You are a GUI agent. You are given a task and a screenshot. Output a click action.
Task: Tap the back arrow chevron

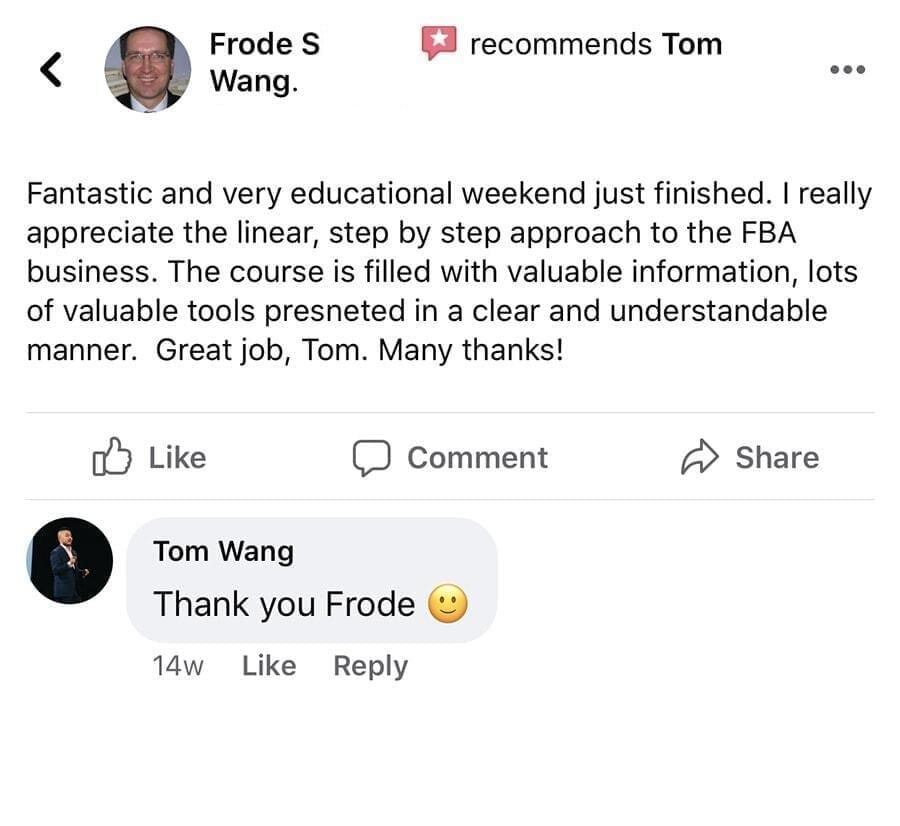(x=51, y=68)
